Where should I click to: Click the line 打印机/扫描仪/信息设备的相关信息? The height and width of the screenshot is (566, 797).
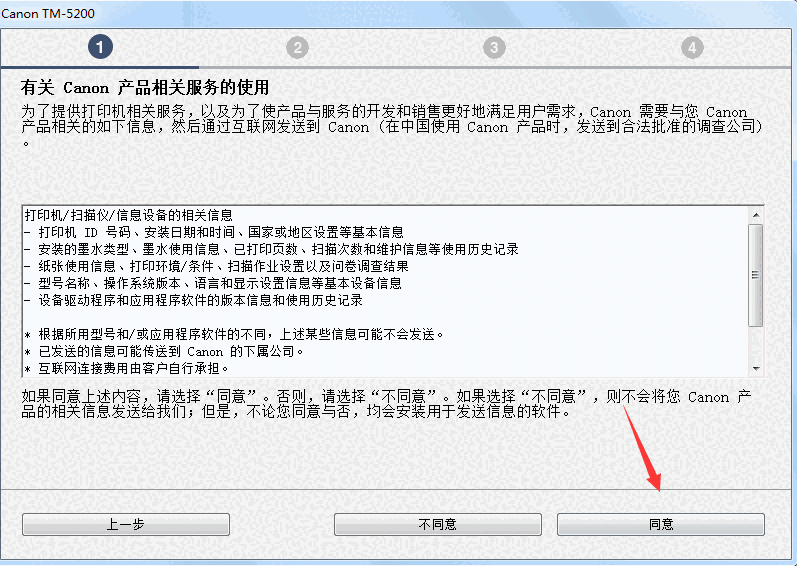coord(129,215)
